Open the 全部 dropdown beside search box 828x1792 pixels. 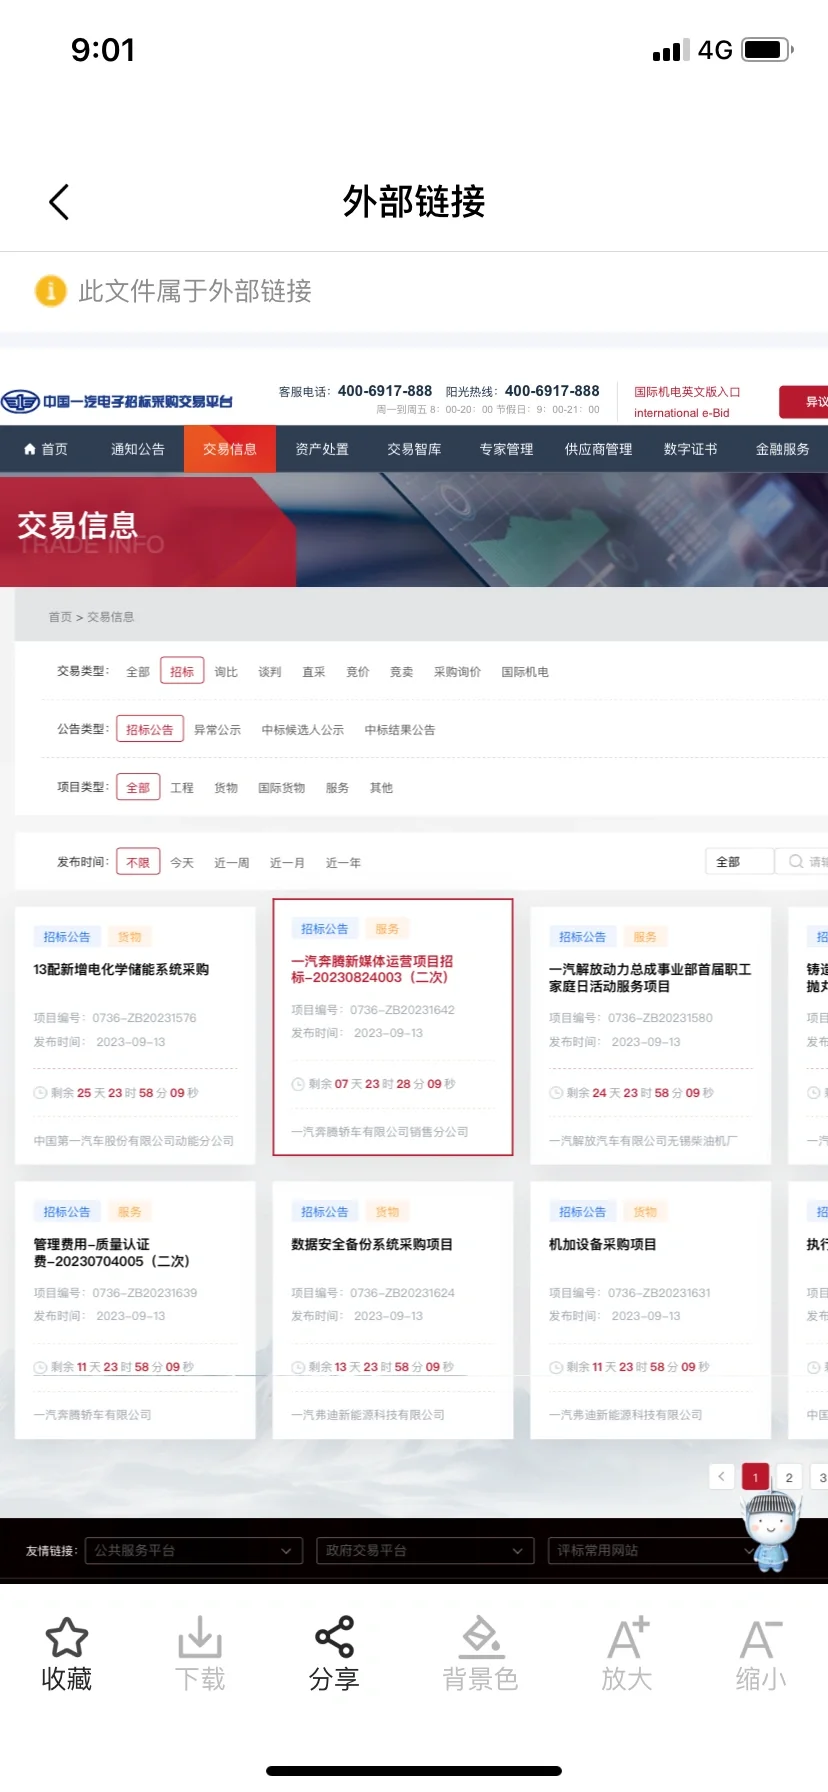click(739, 861)
